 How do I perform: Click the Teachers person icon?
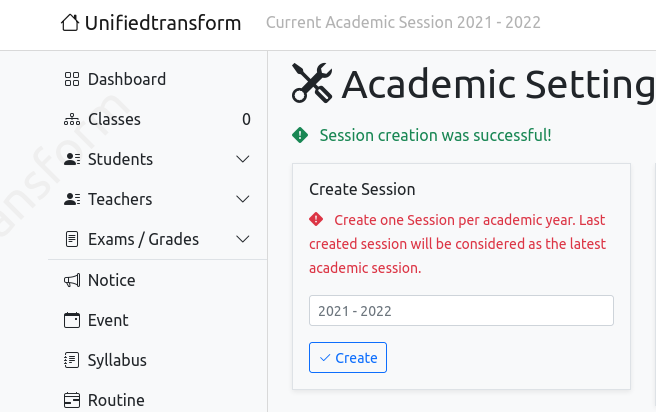click(71, 200)
